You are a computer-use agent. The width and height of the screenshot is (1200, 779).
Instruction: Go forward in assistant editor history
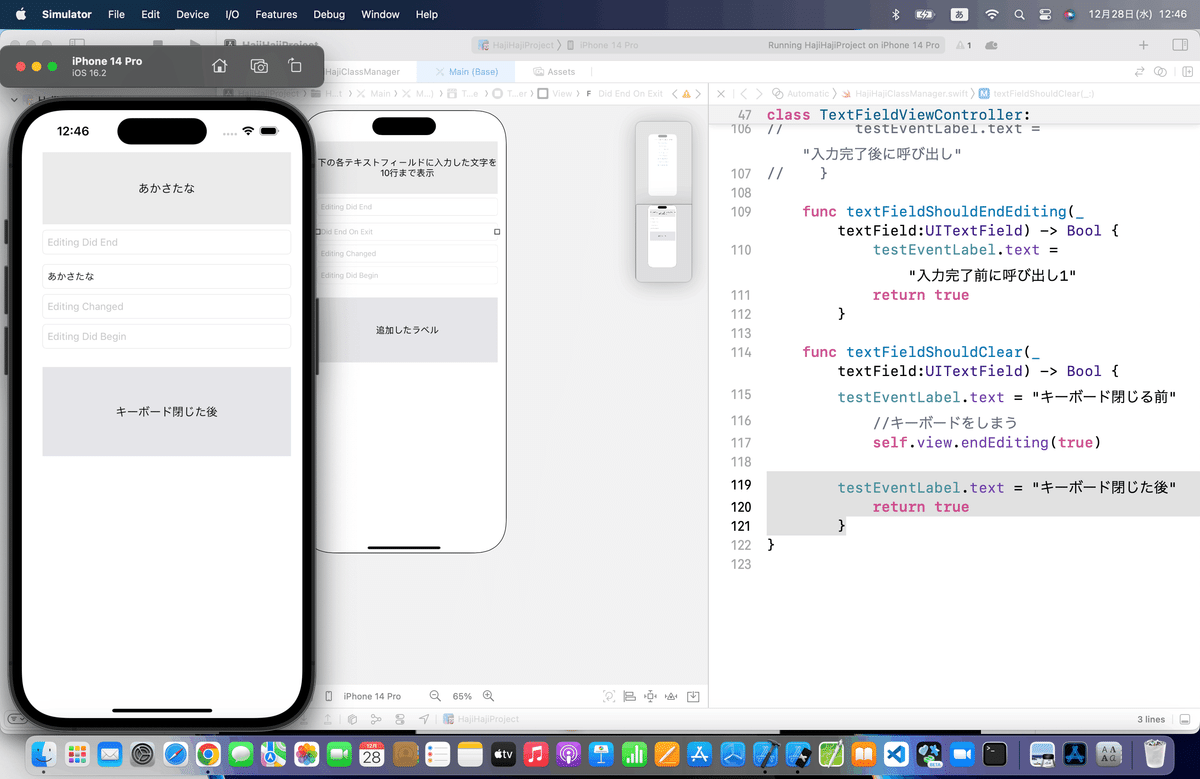(x=759, y=93)
